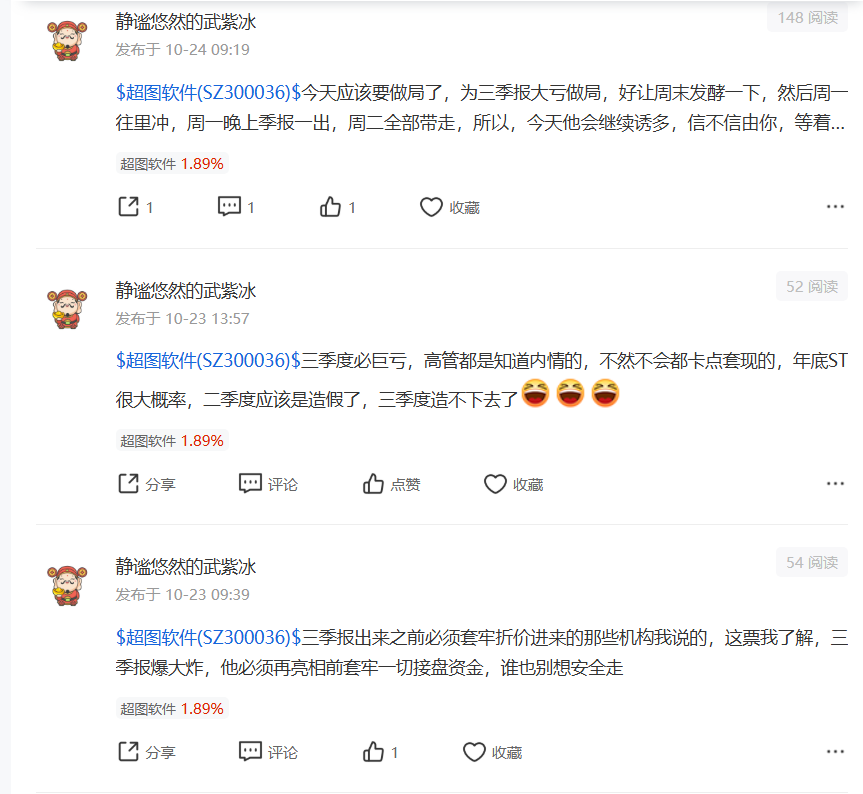Open more options for 10-23 13:57 post
The image size is (863, 794).
(835, 484)
